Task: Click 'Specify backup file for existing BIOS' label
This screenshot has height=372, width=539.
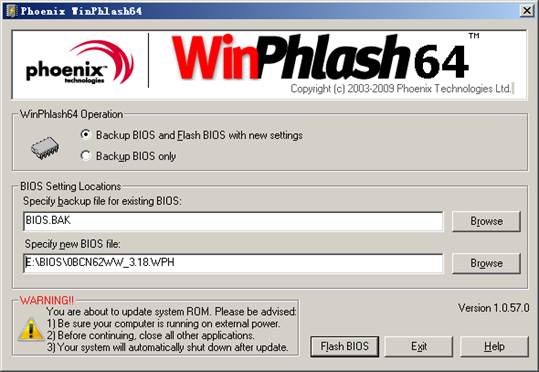Action: coord(102,201)
